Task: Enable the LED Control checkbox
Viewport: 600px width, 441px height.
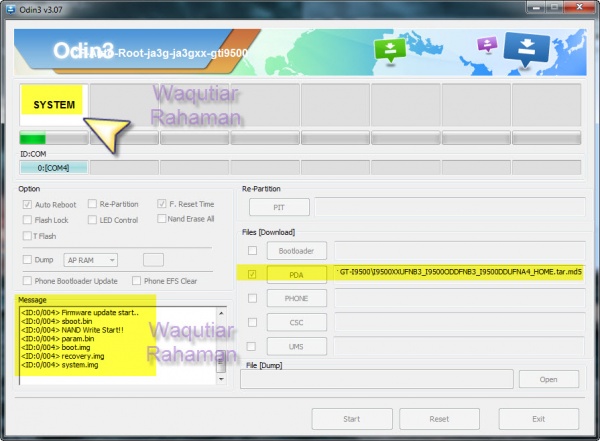Action: (x=92, y=220)
